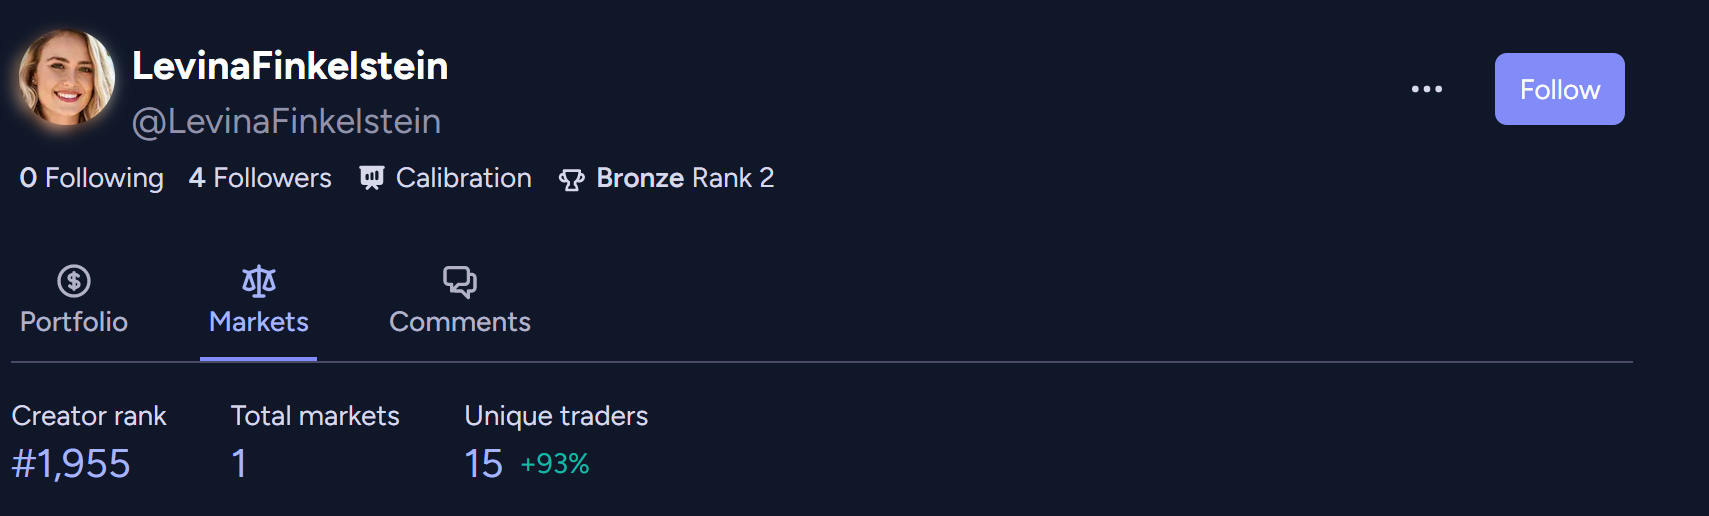
Task: Switch to the Comments tab label
Action: [x=460, y=322]
